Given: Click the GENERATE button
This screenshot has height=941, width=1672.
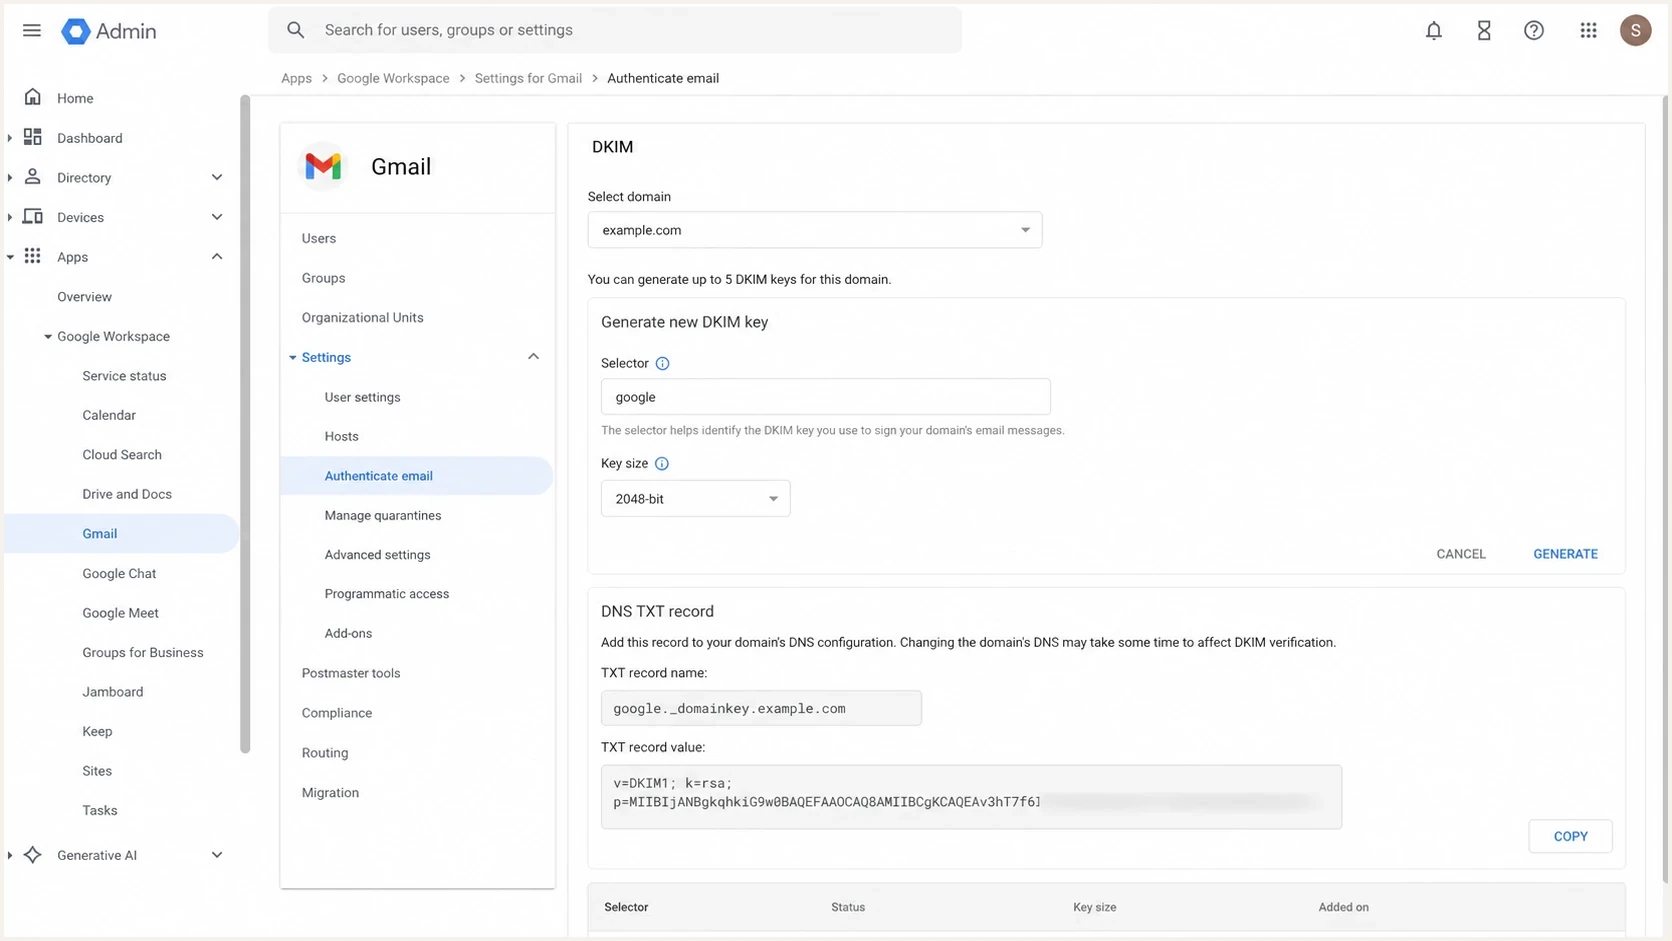Looking at the screenshot, I should pos(1565,554).
